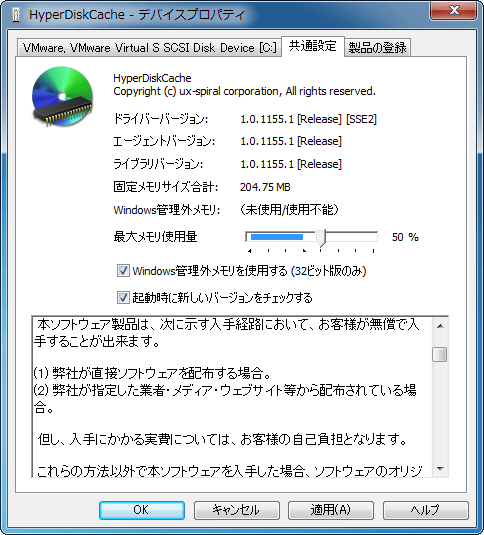Screen dimensions: 484x535
Task: Click the 204.75 MB memory size value
Action: [x=265, y=187]
